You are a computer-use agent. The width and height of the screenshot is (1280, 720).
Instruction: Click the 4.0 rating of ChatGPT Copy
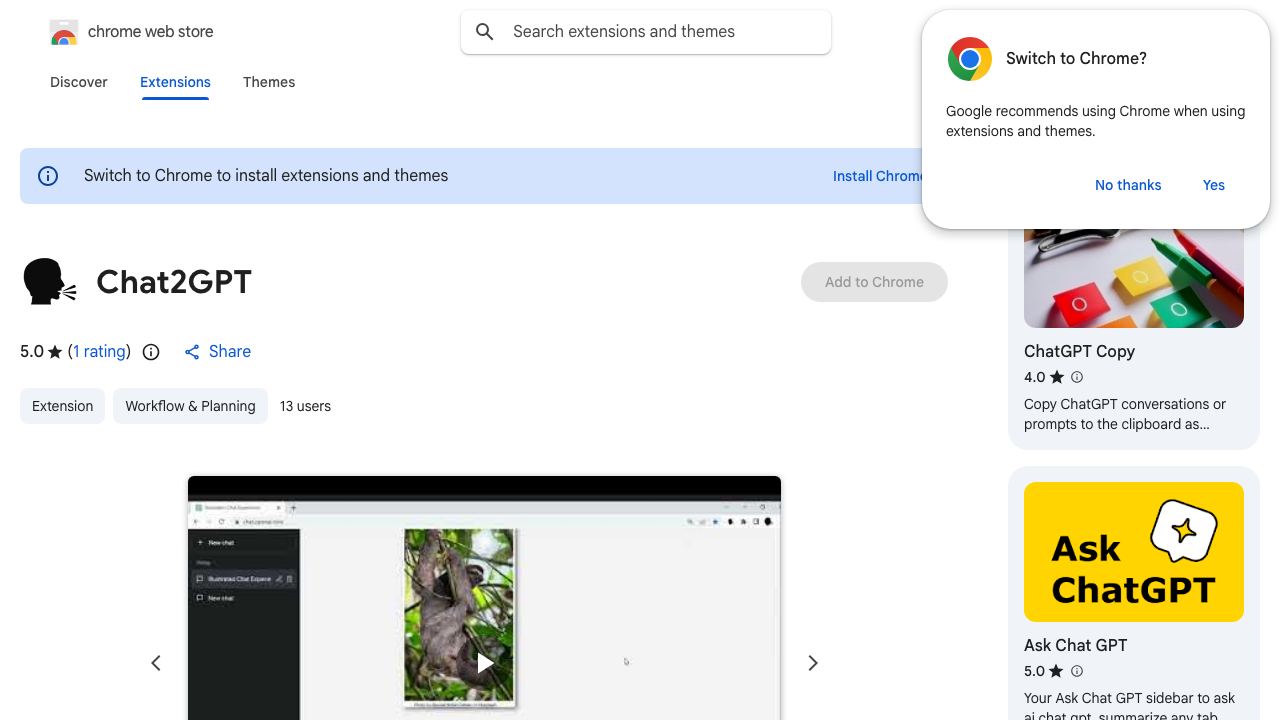(1034, 377)
